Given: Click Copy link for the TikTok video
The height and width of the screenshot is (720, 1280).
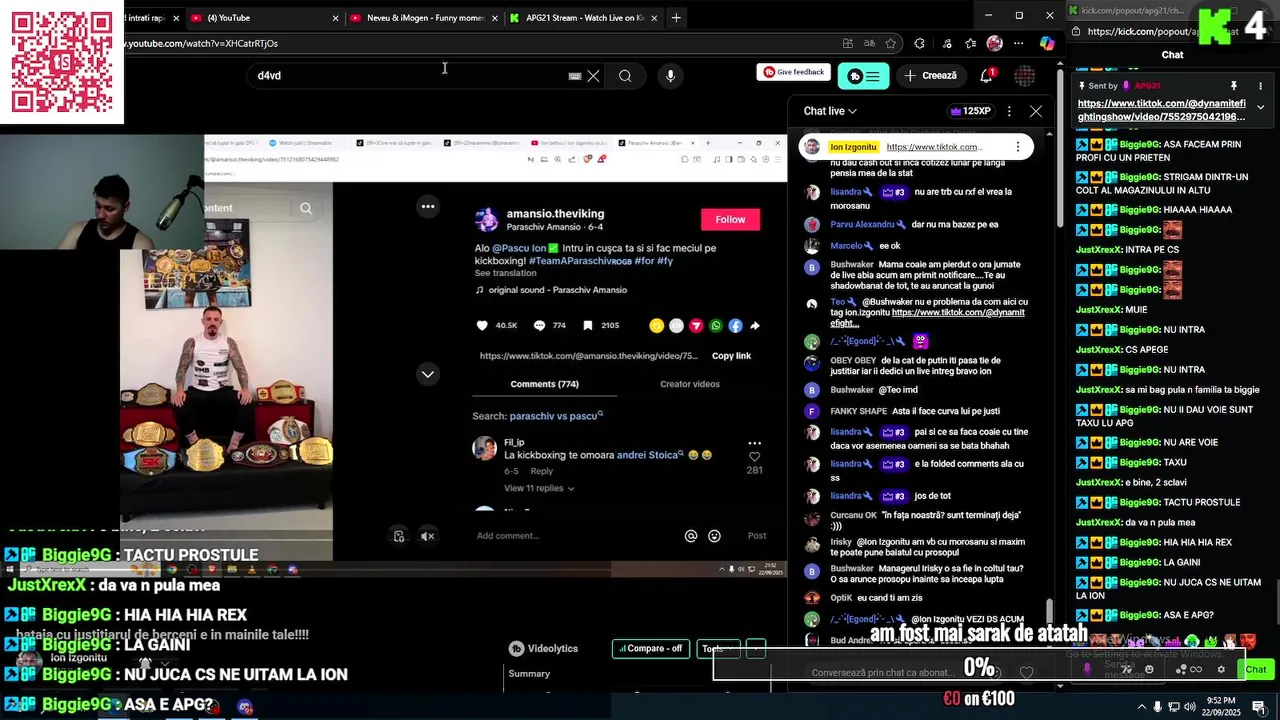Looking at the screenshot, I should (x=731, y=356).
